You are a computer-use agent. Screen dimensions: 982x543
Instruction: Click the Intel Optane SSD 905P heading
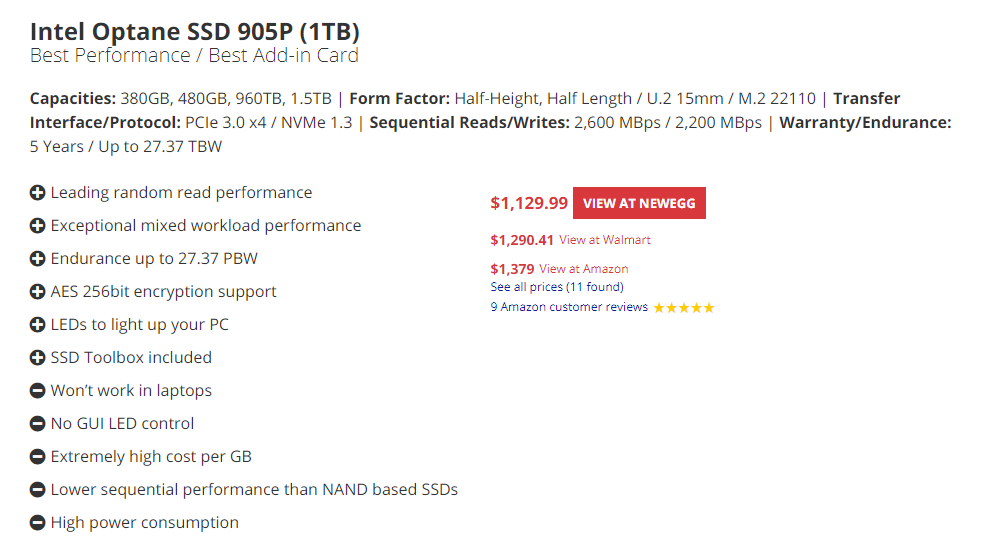point(195,29)
